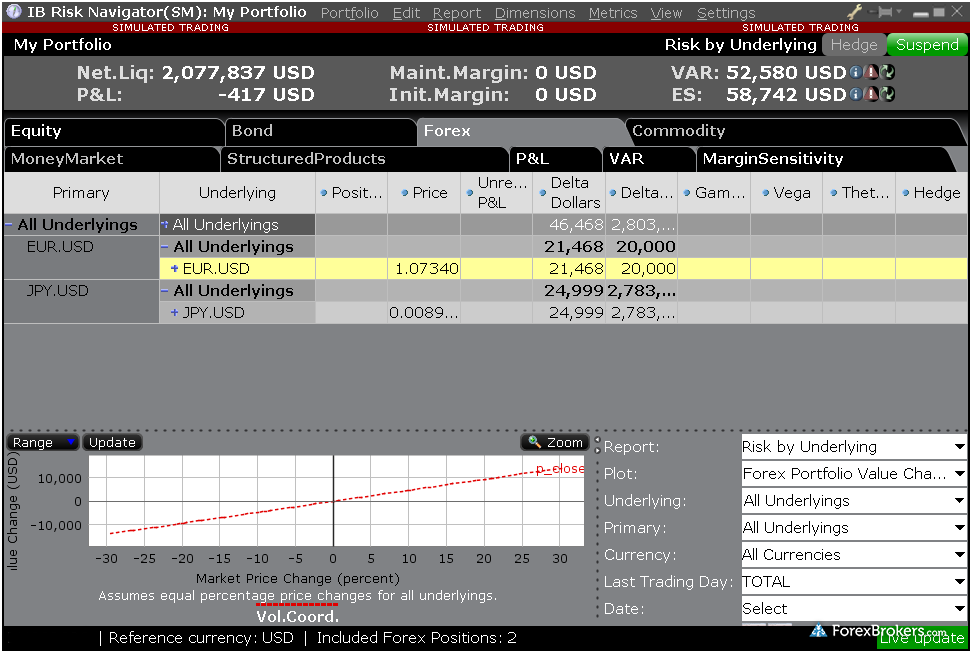972x653 pixels.
Task: Toggle the Live update button
Action: point(922,639)
